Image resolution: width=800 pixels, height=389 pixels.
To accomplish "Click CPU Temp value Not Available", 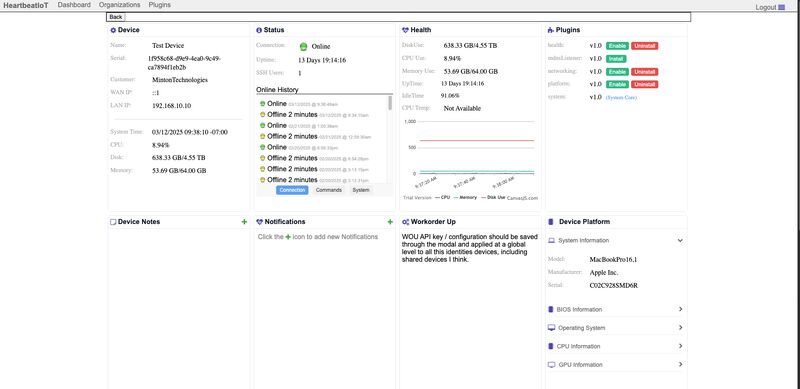I will click(x=462, y=108).
